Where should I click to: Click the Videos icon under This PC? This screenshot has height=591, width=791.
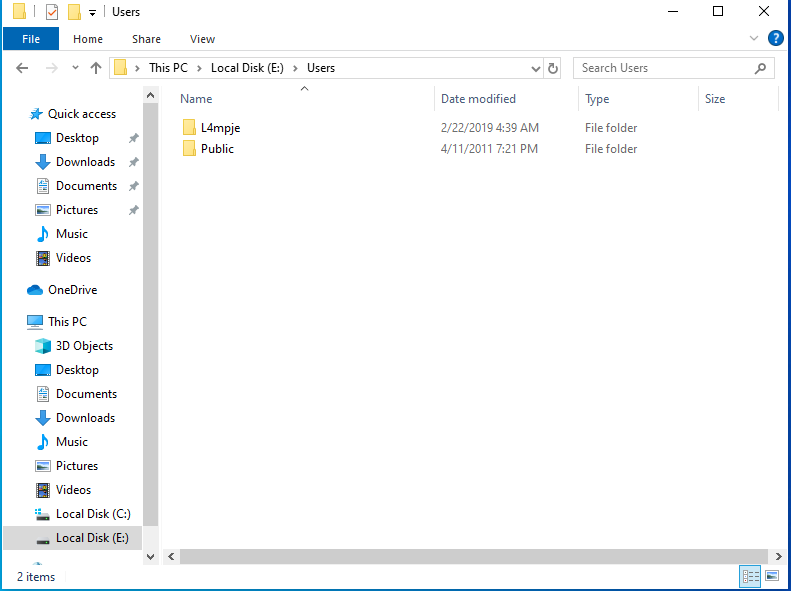click(x=43, y=490)
